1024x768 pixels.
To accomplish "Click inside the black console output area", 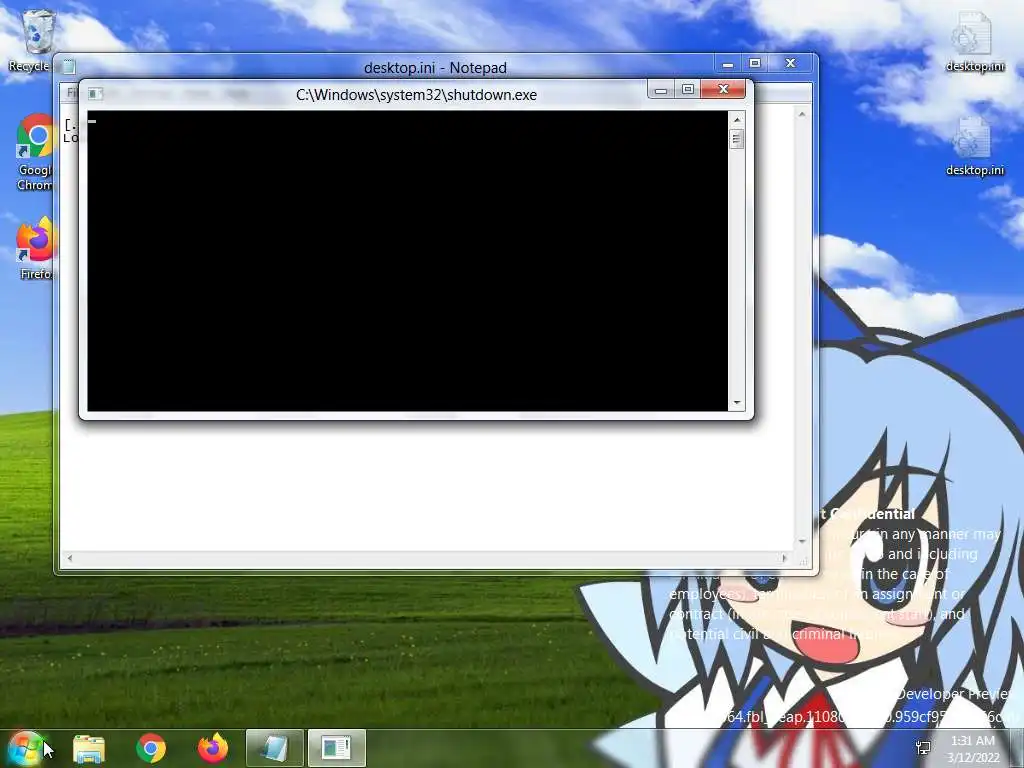I will [408, 261].
